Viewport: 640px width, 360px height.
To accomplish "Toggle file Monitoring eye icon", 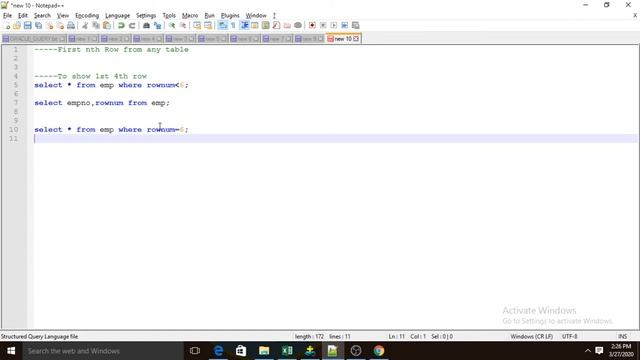I will (298, 25).
